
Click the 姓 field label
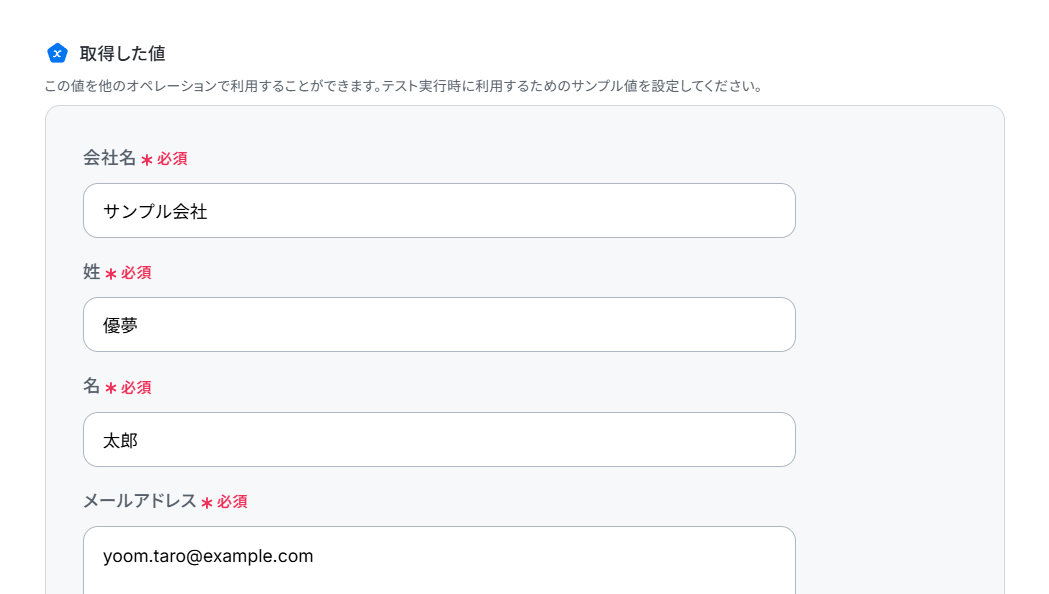[x=92, y=272]
